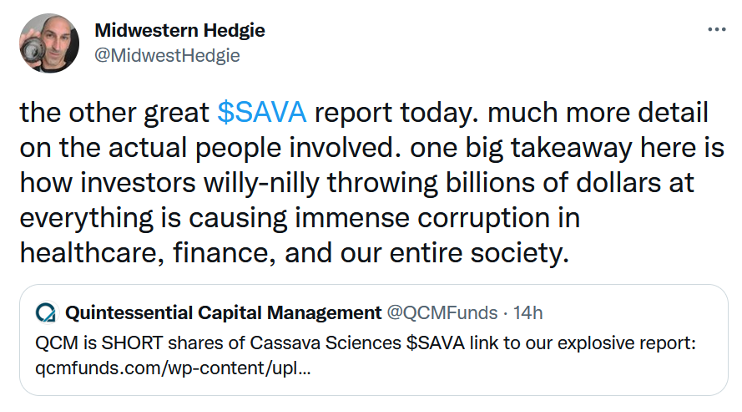The height and width of the screenshot is (412, 742).
Task: Open the Quintessential Capital Management account name
Action: coord(224,312)
